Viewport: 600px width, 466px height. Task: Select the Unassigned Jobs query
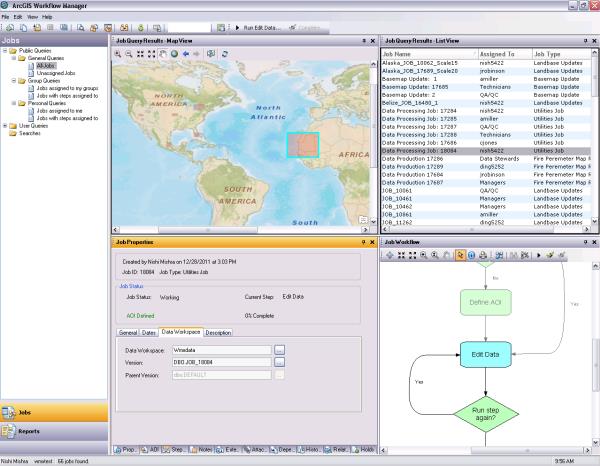56,73
